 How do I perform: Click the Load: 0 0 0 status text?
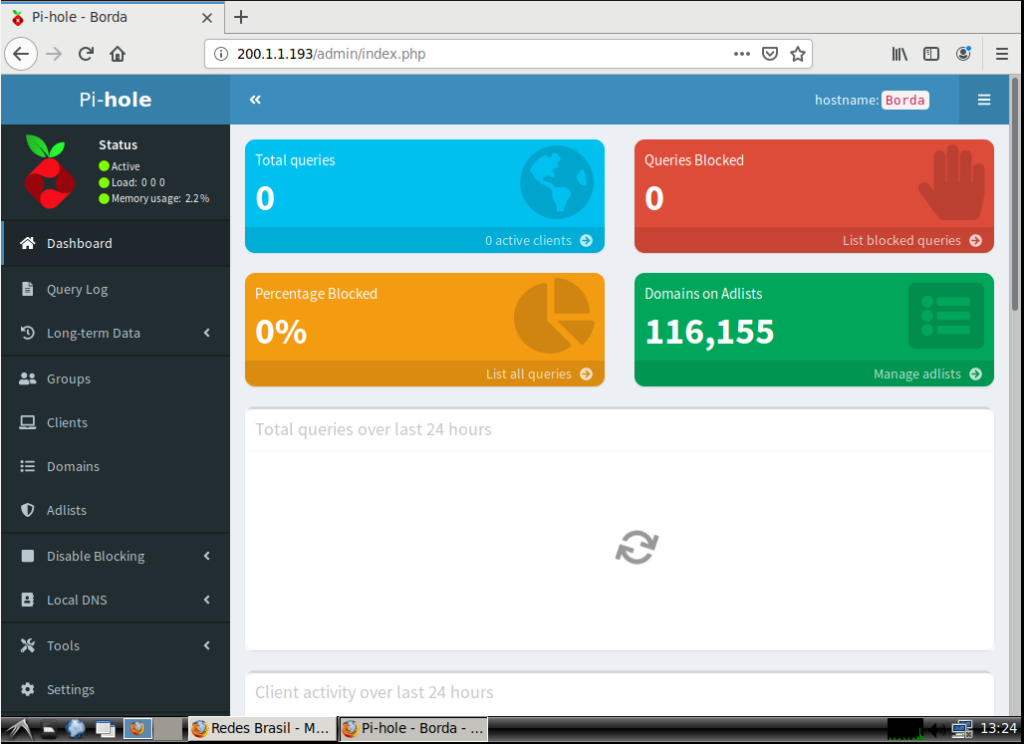(x=138, y=182)
